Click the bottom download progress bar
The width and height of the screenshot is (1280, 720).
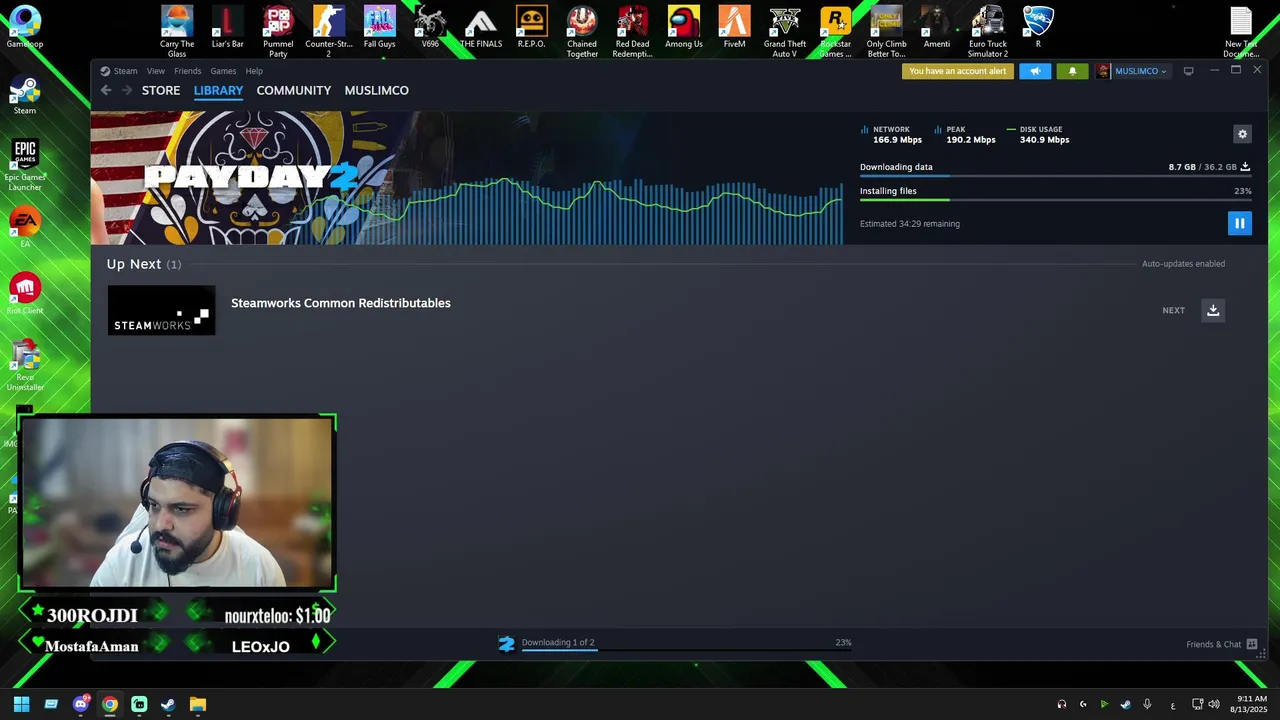coord(686,651)
